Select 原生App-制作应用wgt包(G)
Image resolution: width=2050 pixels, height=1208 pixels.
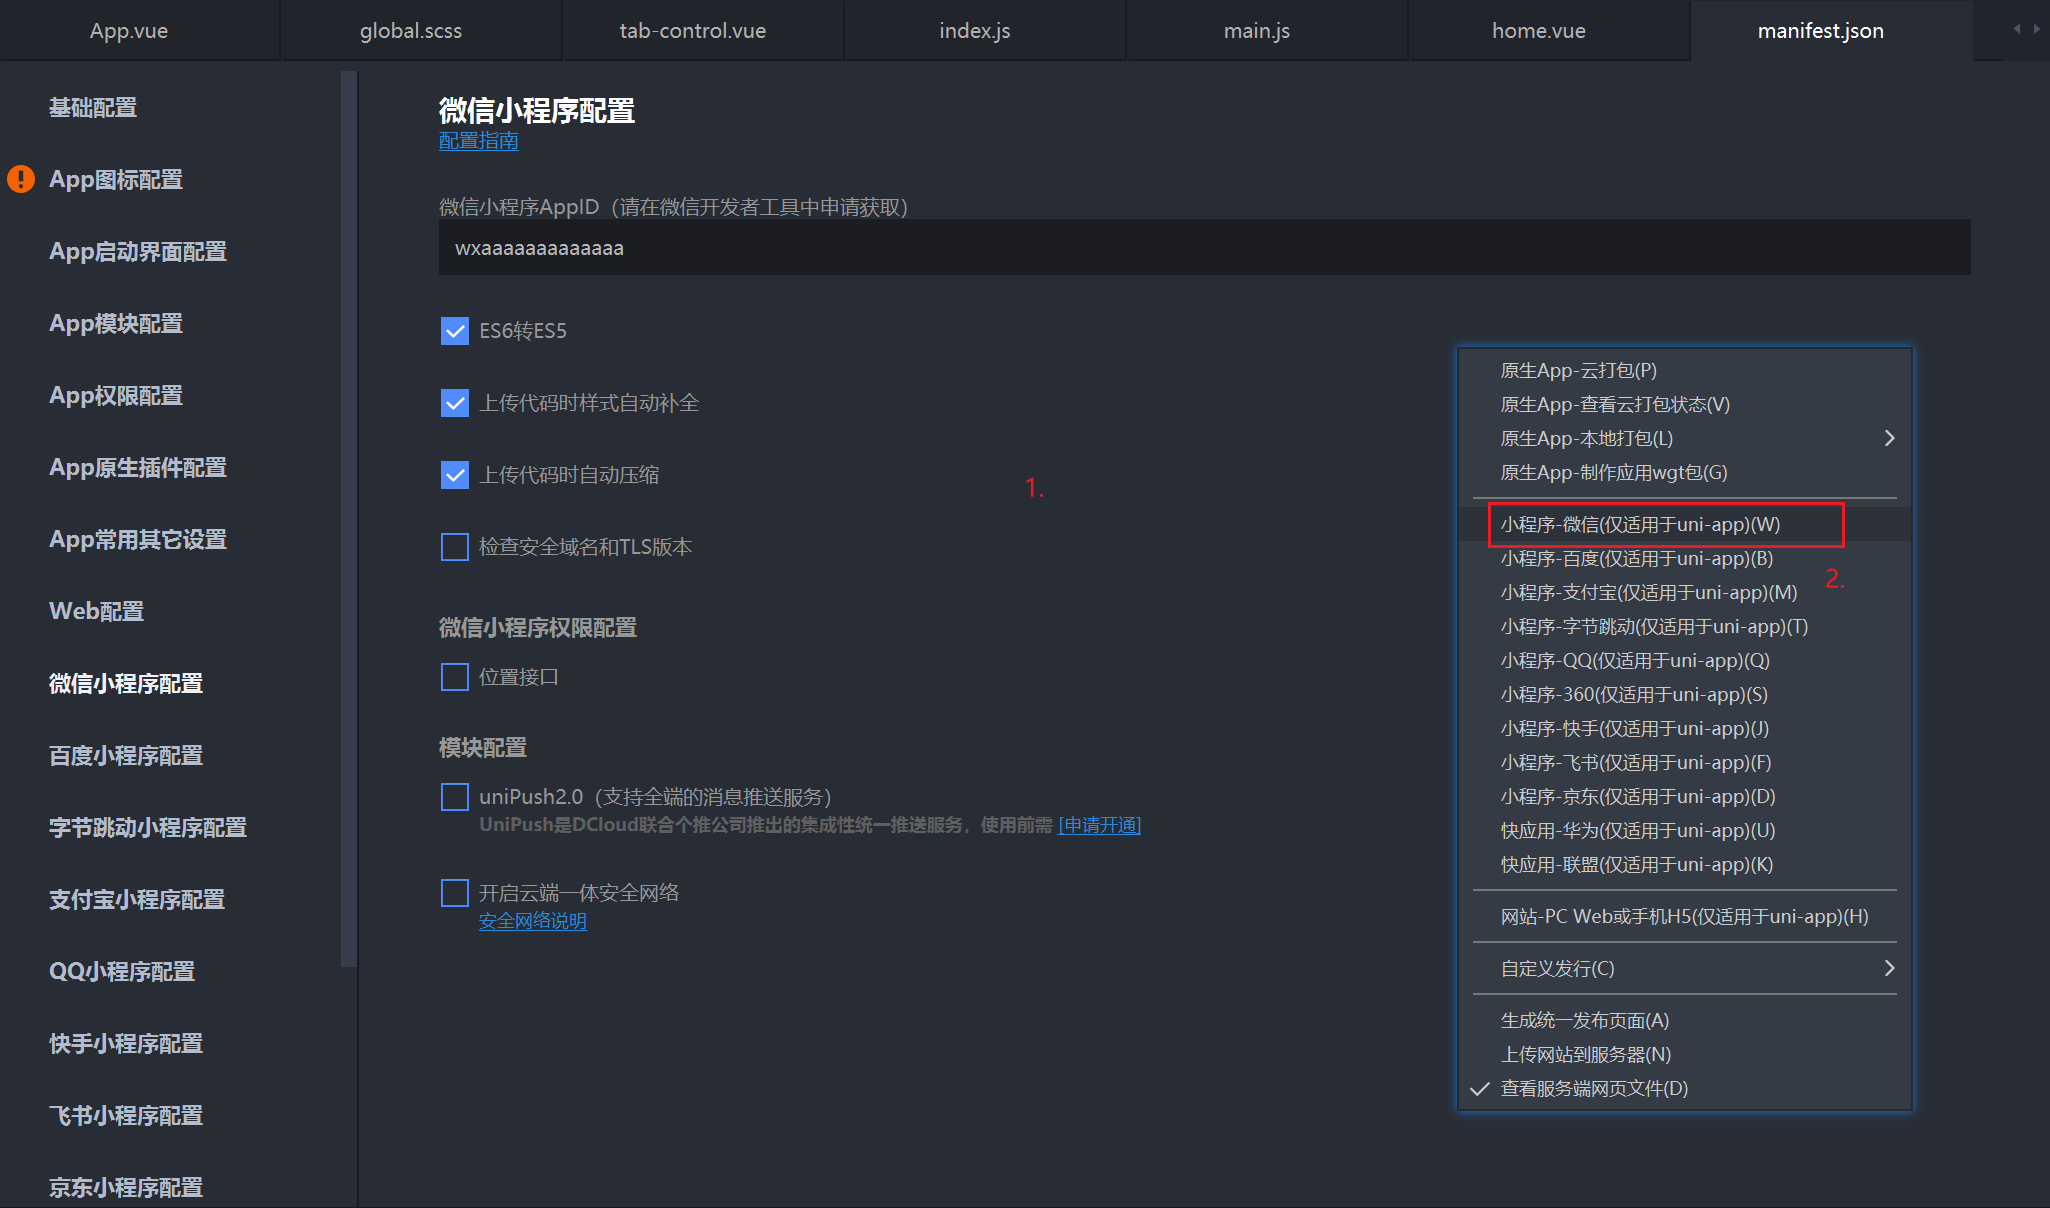coord(1685,472)
